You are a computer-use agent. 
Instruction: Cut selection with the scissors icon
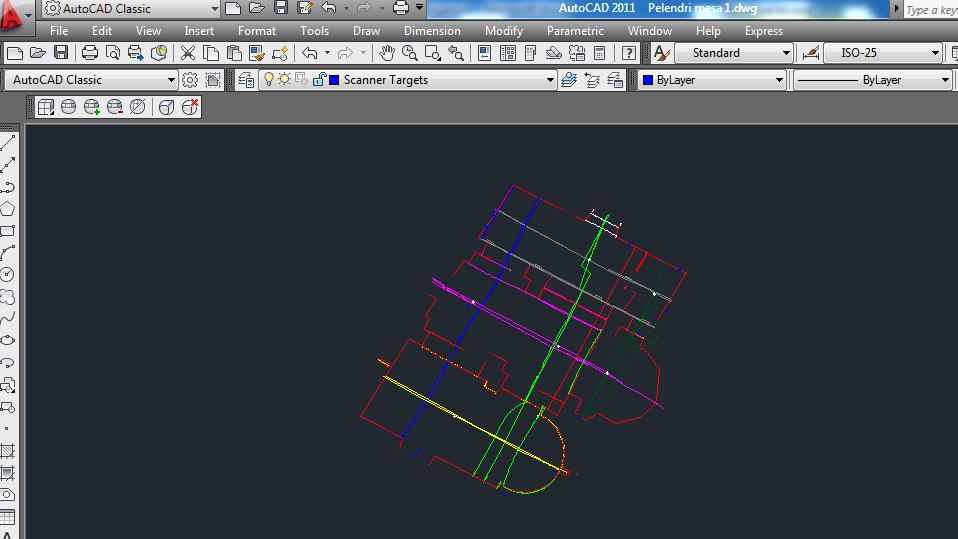coord(188,53)
